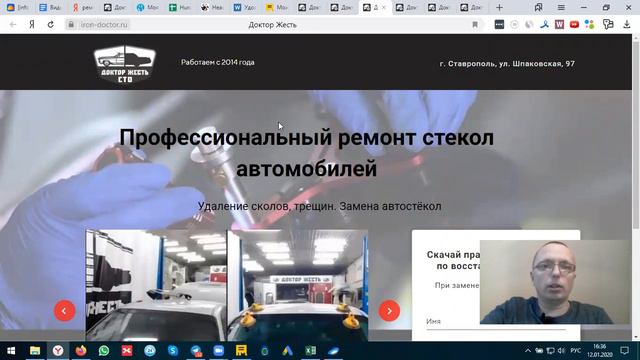Open the Windows notification center
Viewport: 640px width, 360px height.
(624, 351)
